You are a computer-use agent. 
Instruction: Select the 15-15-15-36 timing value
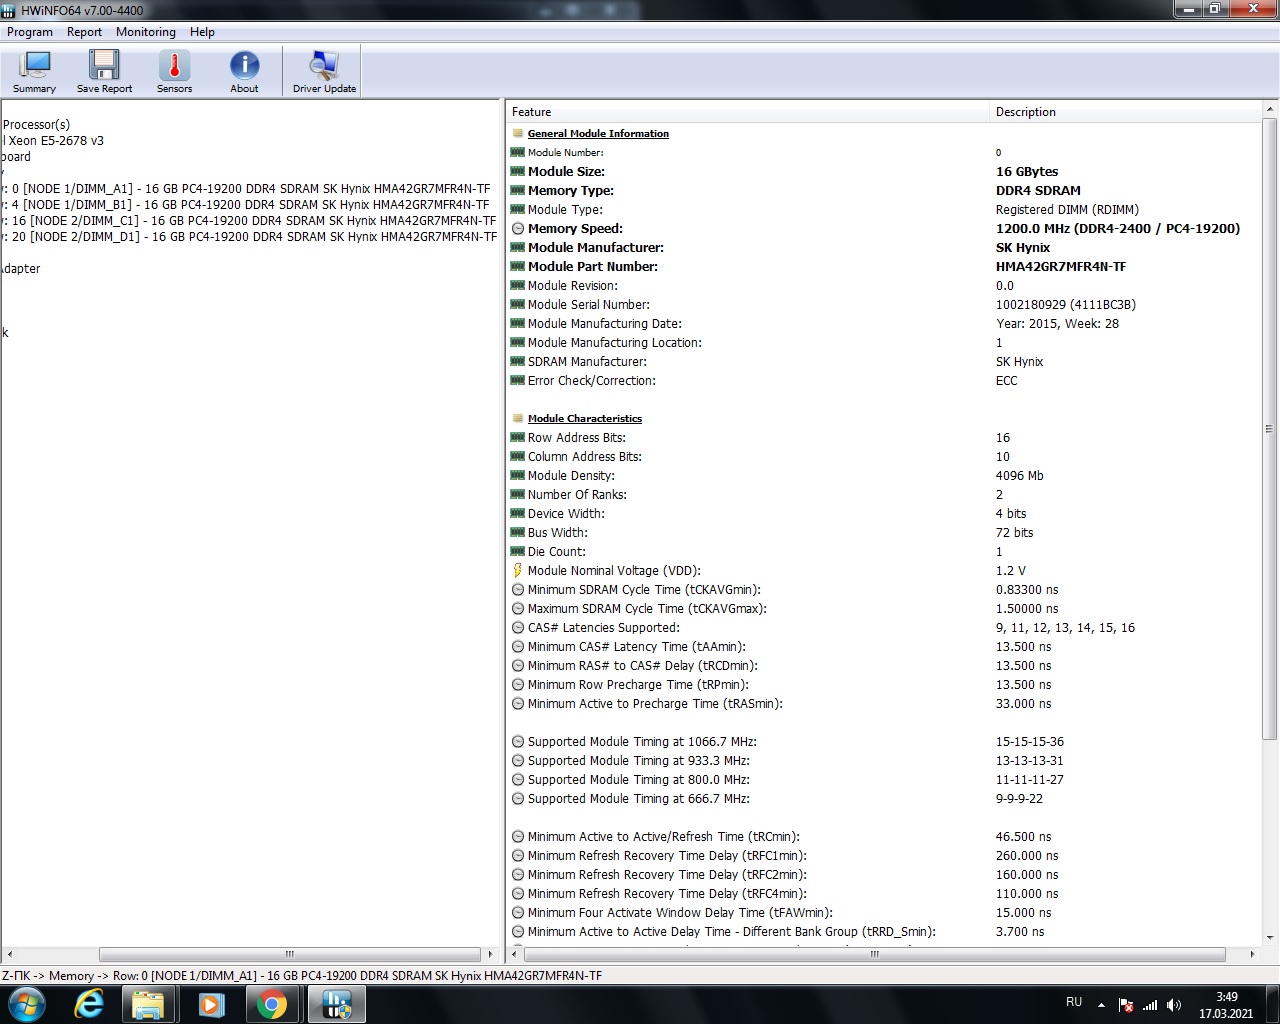(1030, 742)
